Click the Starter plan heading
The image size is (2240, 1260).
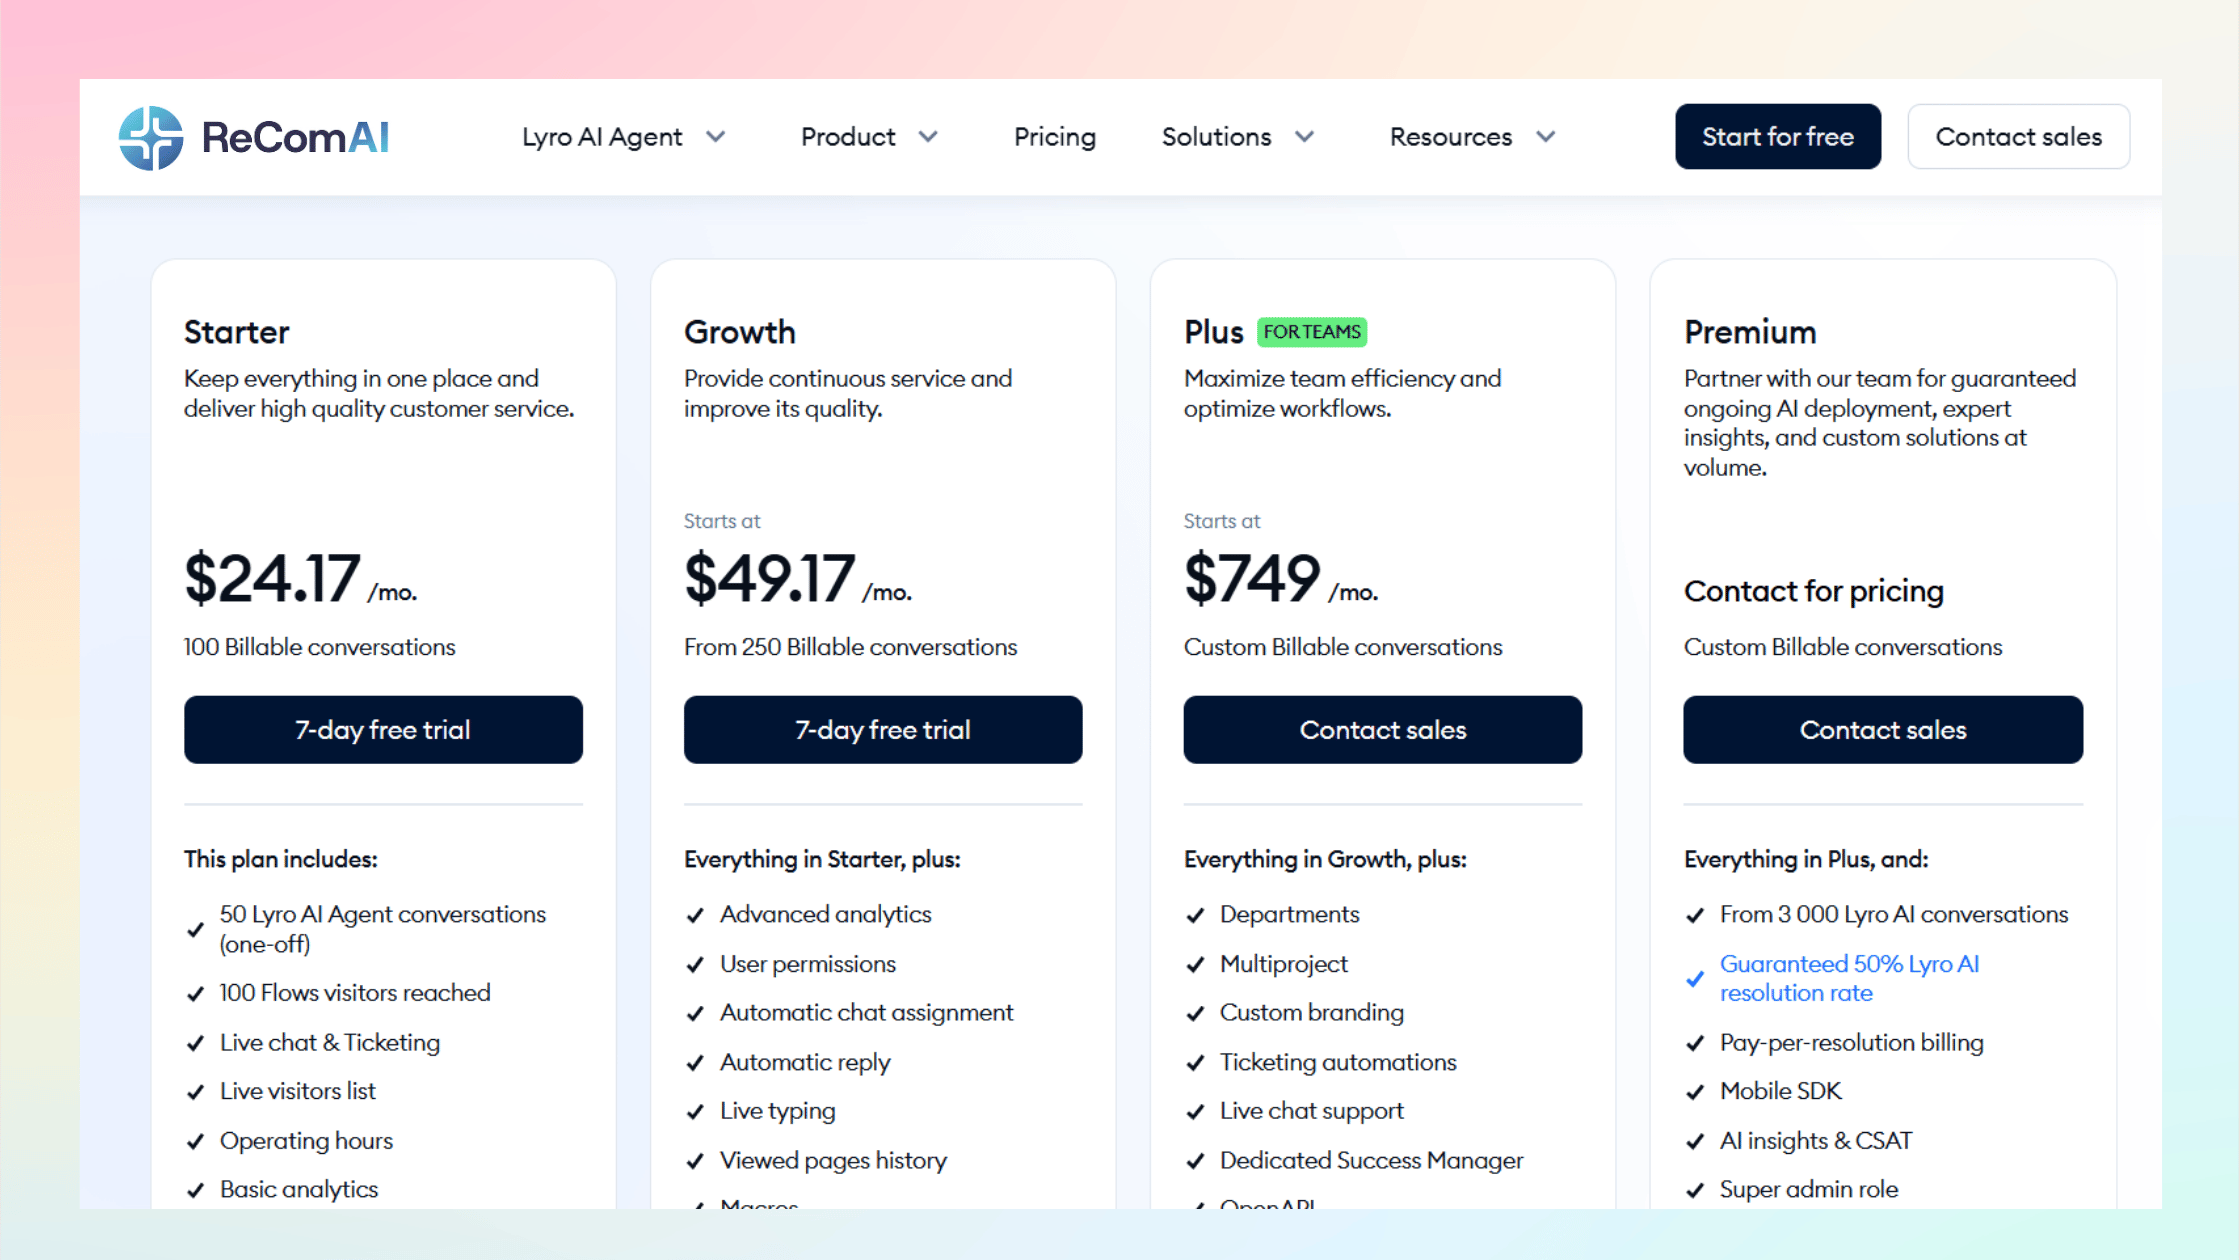(236, 332)
